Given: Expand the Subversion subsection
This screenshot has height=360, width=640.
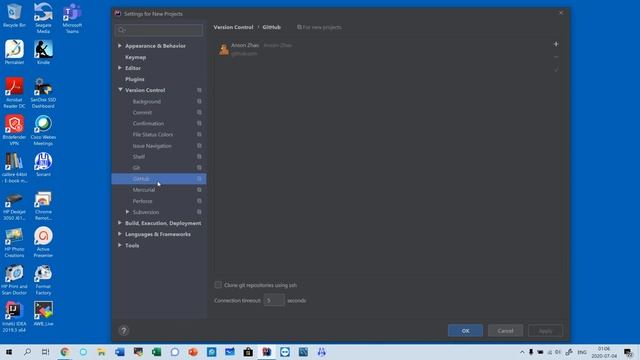Looking at the screenshot, I should pyautogui.click(x=127, y=212).
